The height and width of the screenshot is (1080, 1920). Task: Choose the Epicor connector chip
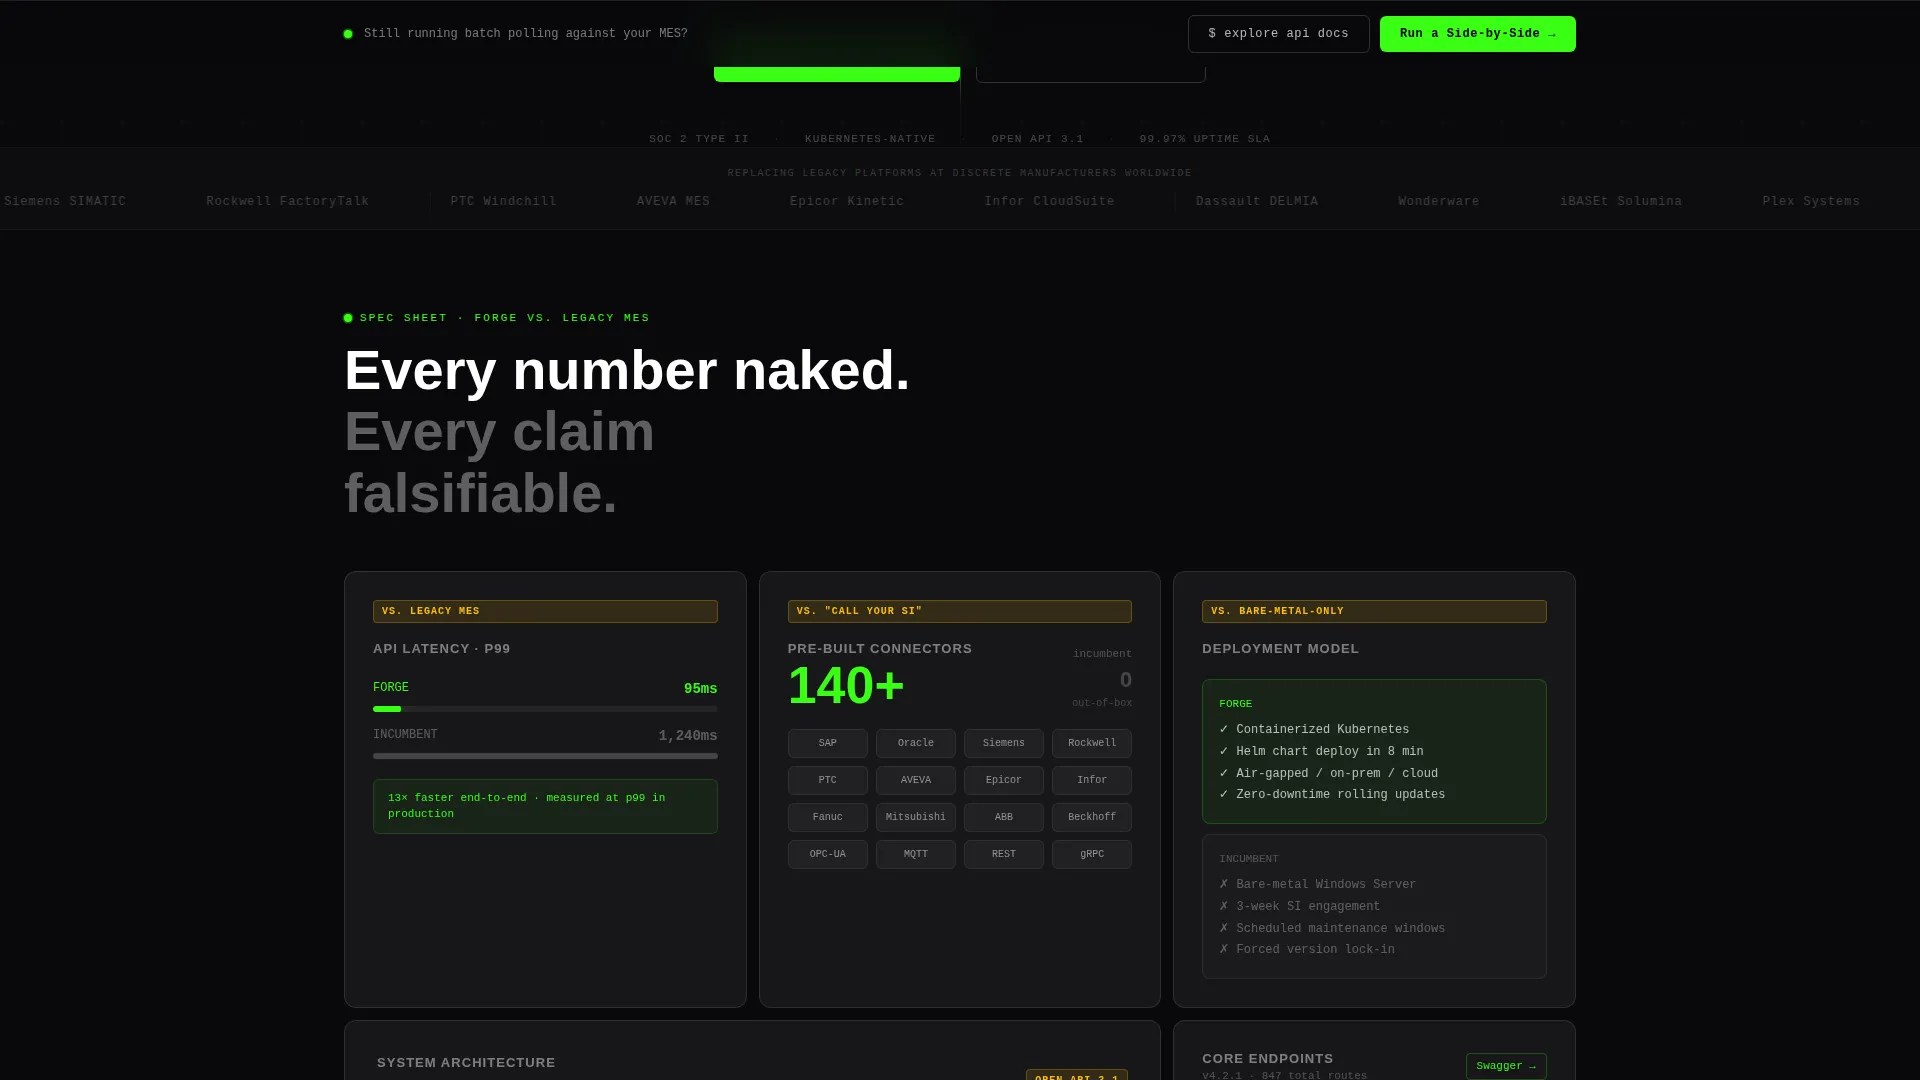[1003, 780]
